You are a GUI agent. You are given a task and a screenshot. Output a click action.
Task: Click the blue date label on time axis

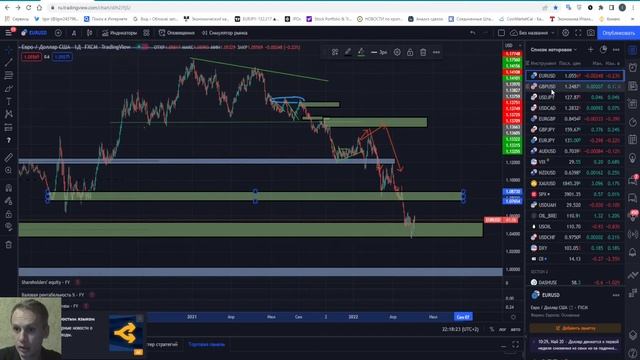[x=463, y=317]
